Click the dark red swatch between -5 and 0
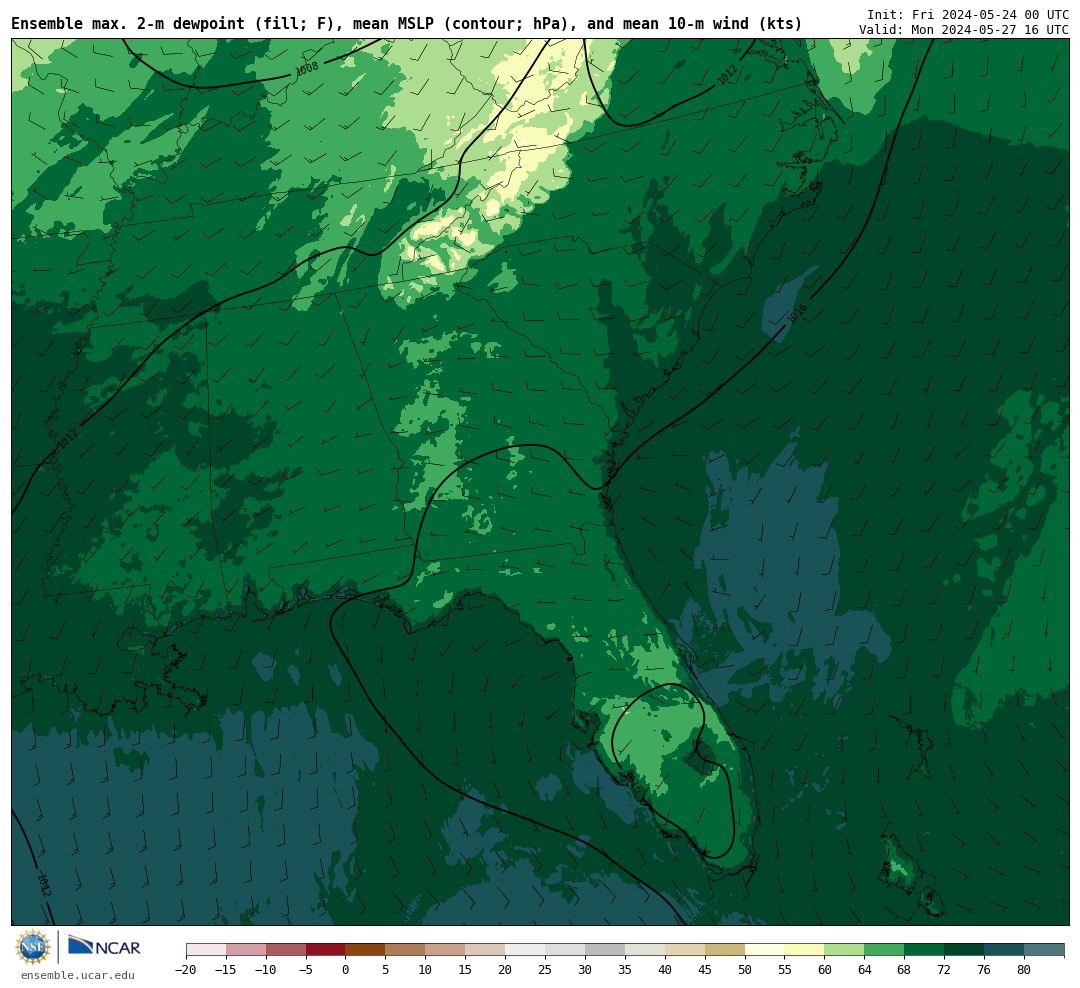Image resolution: width=1080 pixels, height=988 pixels. coord(325,950)
